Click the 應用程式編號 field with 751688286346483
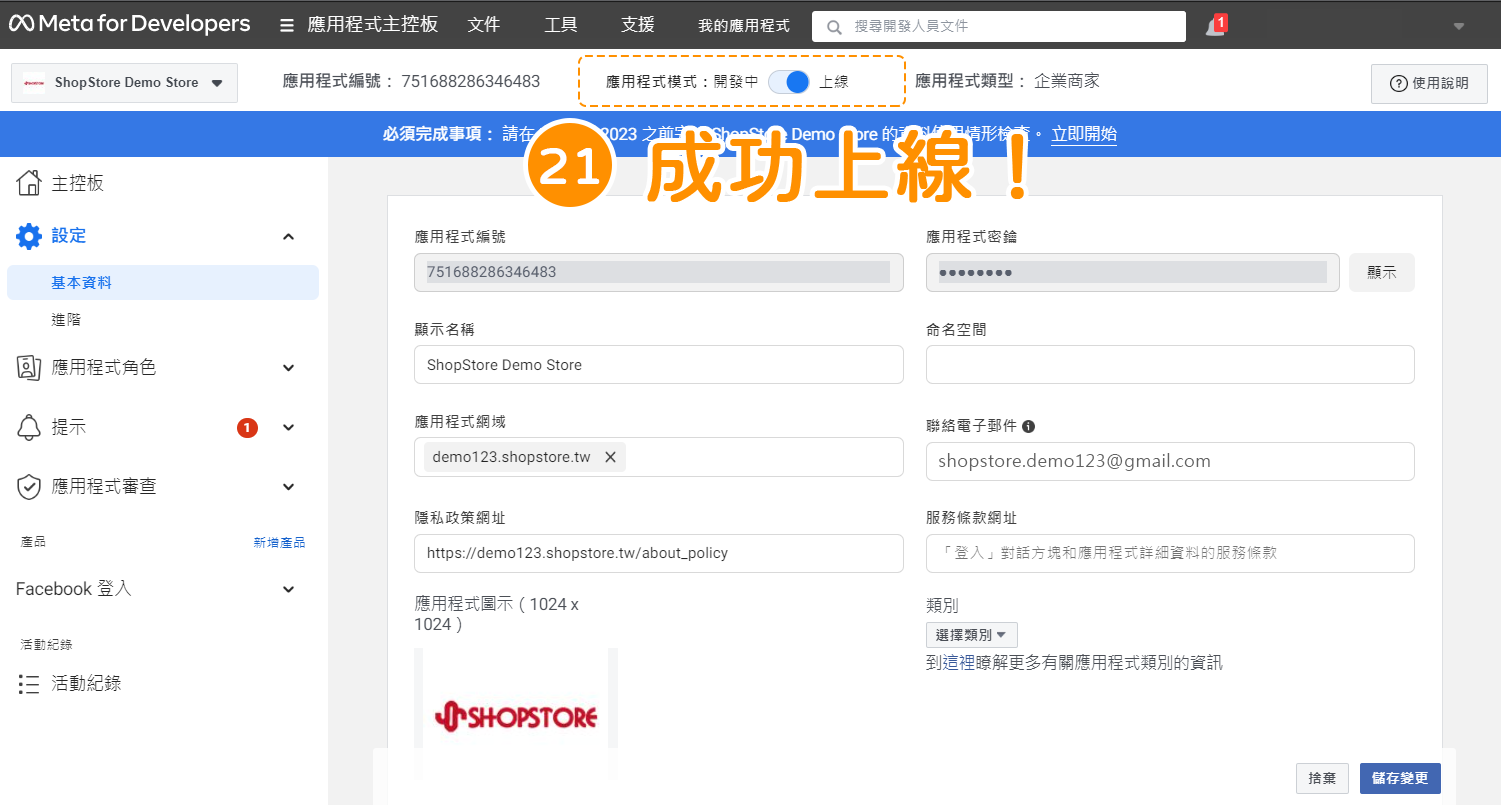 pyautogui.click(x=659, y=272)
